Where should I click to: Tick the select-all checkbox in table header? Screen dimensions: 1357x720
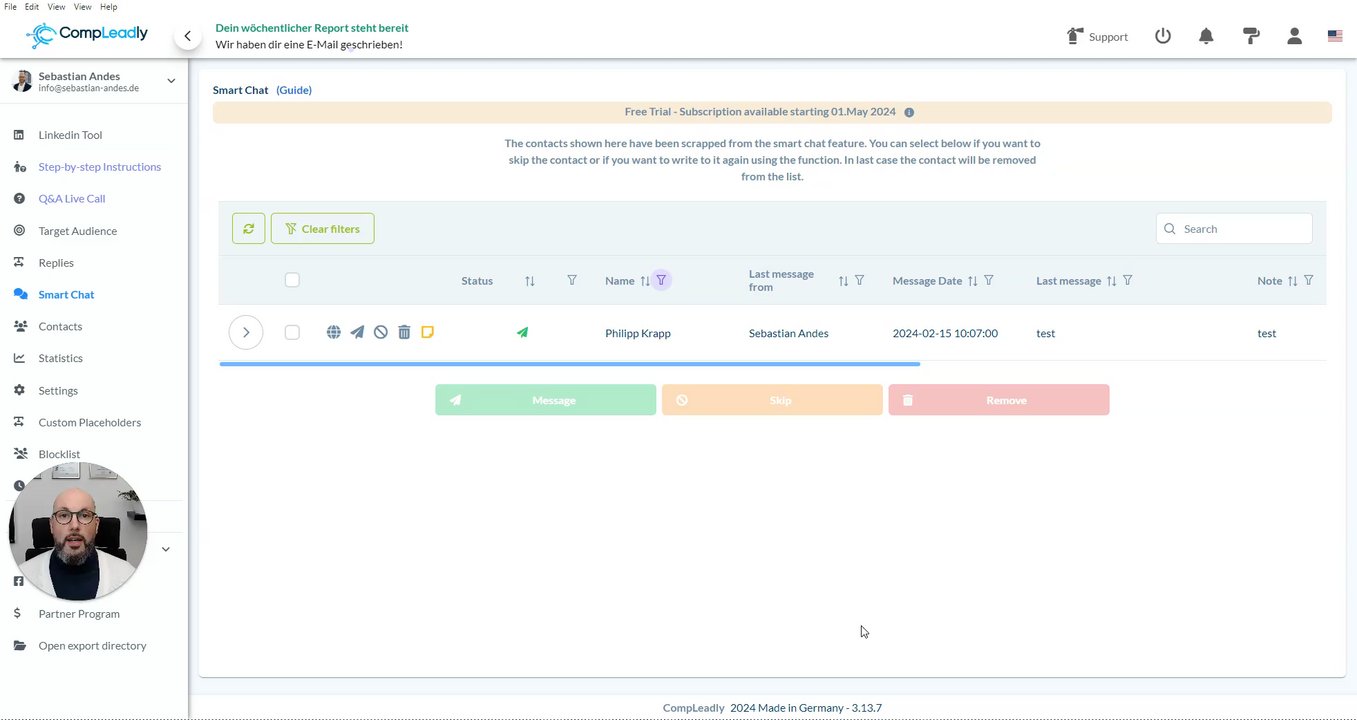pos(292,280)
